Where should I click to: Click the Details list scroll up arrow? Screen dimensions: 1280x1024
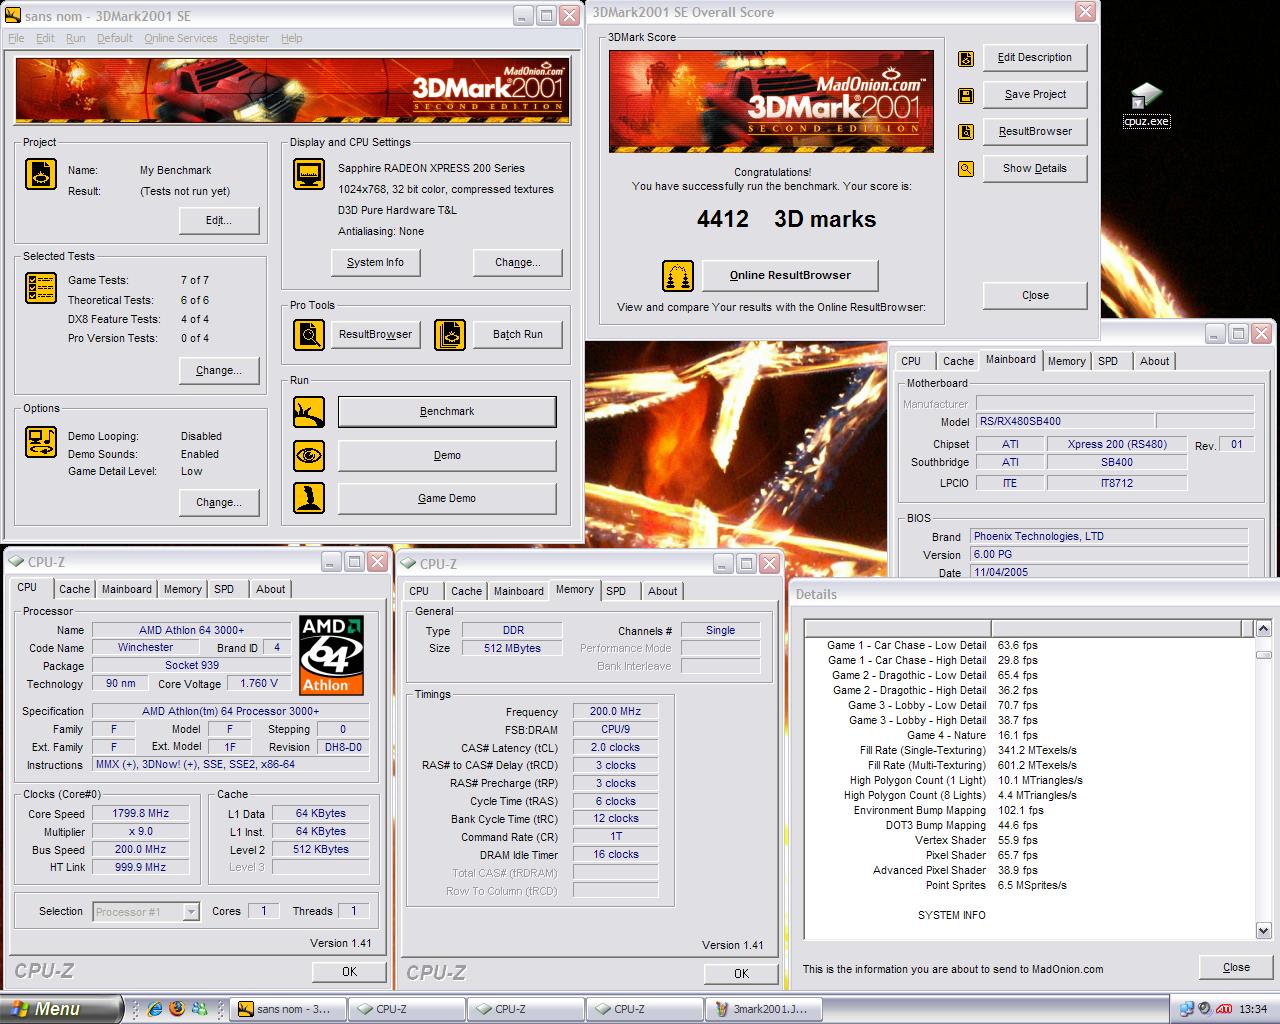click(1263, 628)
